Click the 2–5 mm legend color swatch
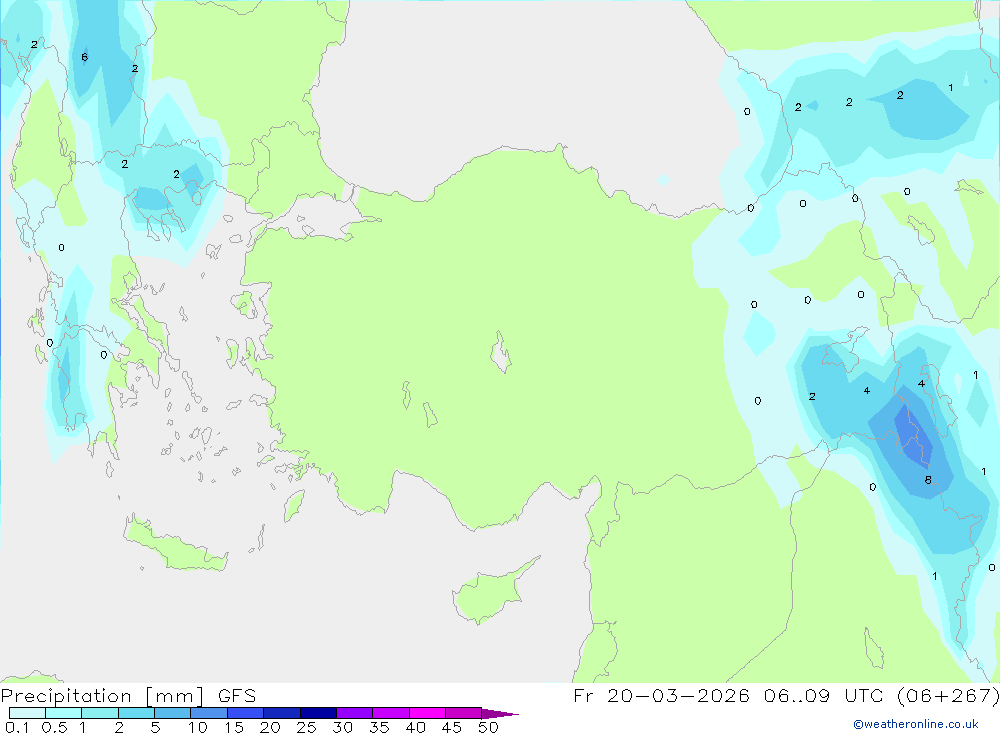Screen dimensions: 1000x733 pos(136,713)
